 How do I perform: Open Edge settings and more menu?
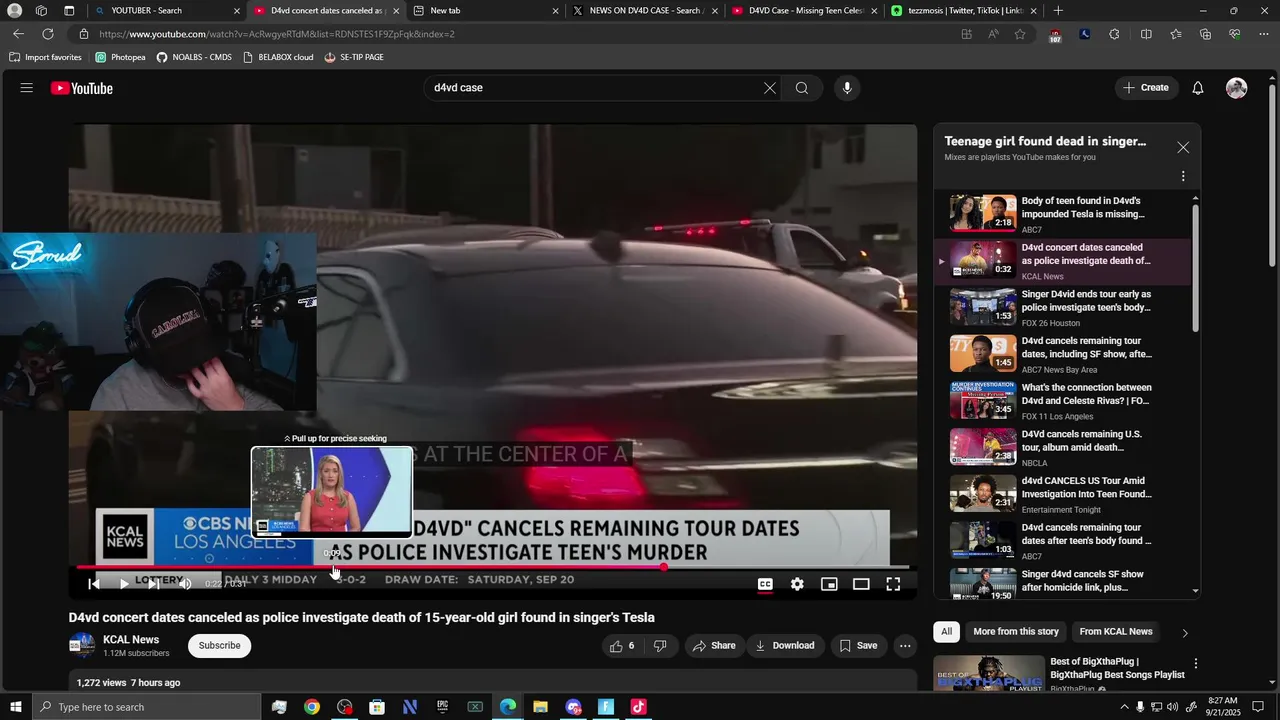1264,34
